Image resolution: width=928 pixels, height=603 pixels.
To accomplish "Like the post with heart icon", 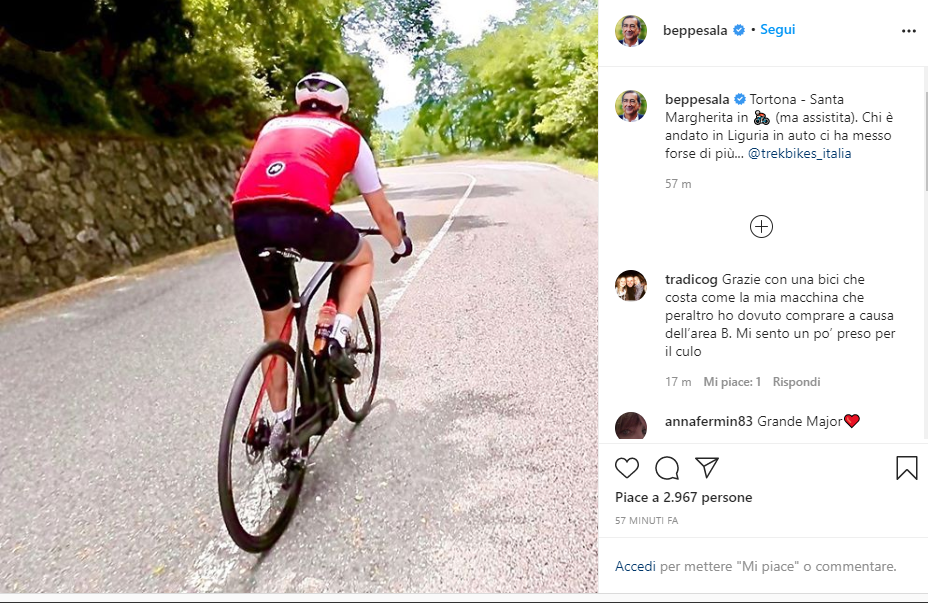I will [x=627, y=468].
